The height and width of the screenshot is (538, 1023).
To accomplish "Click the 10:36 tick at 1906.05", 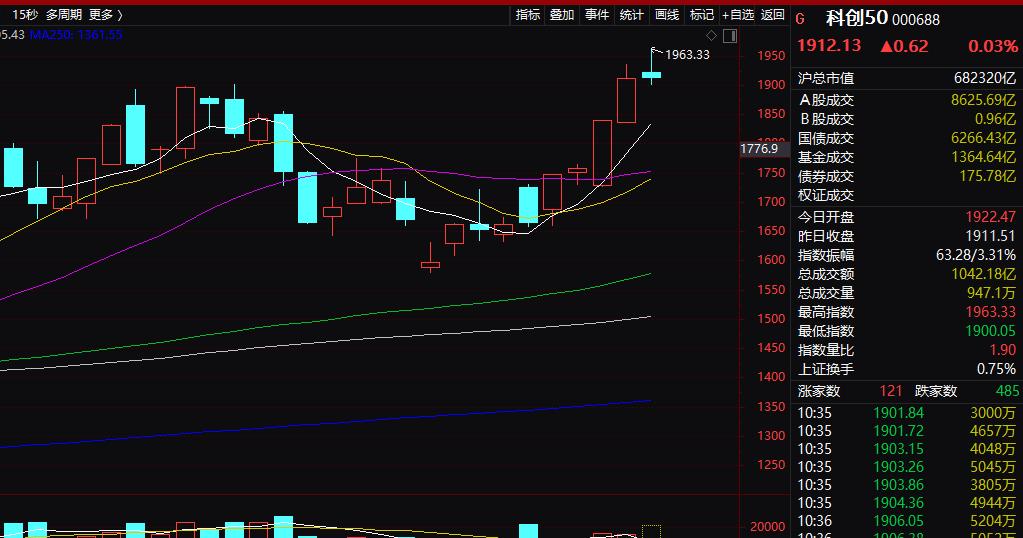I will tap(907, 520).
